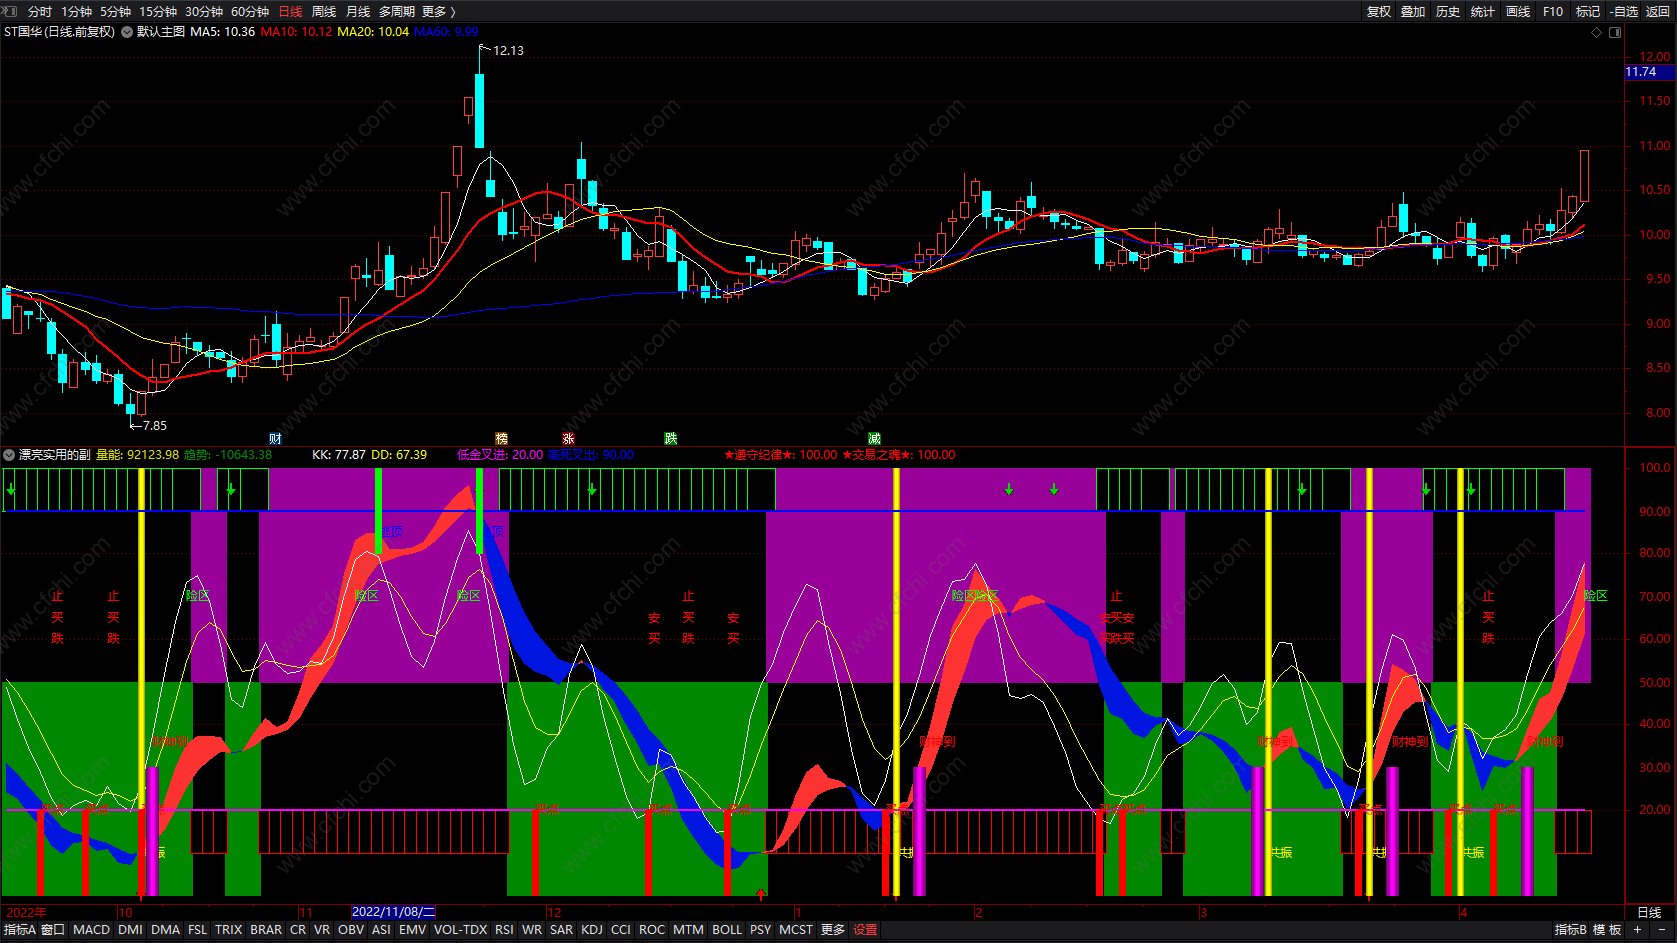The image size is (1677, 943).
Task: Click -自选 to remove from watchlist
Action: pos(1624,11)
